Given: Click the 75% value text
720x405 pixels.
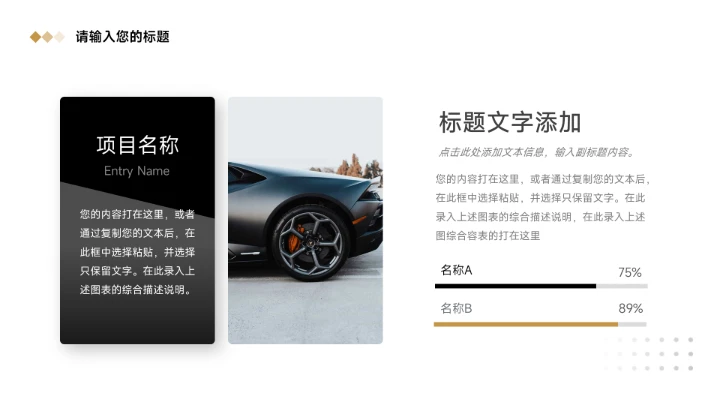Looking at the screenshot, I should click(630, 272).
